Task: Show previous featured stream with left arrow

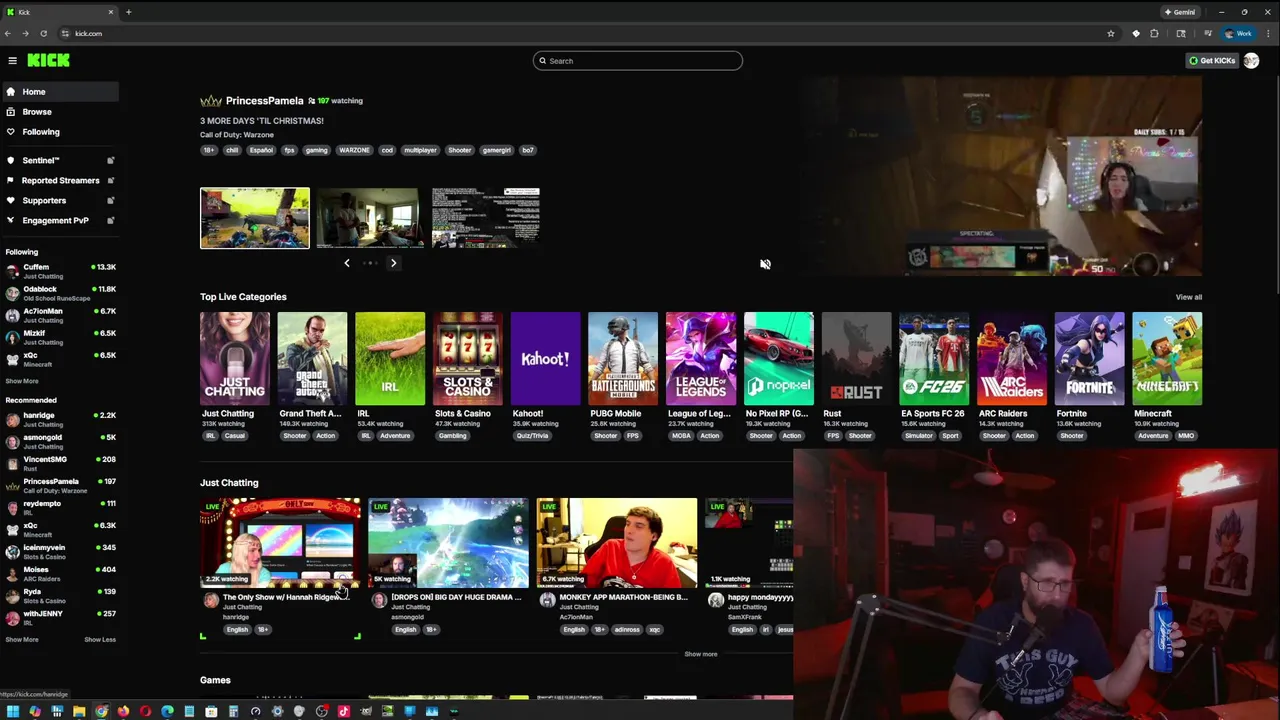Action: pyautogui.click(x=347, y=263)
